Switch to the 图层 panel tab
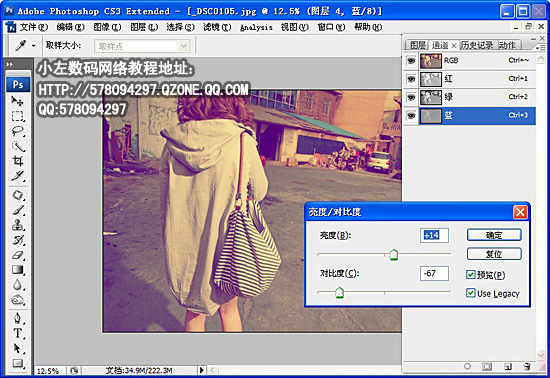 tap(417, 45)
